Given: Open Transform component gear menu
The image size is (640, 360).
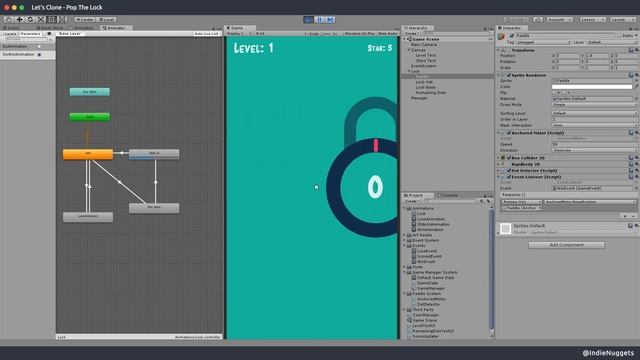Looking at the screenshot, I should point(637,50).
